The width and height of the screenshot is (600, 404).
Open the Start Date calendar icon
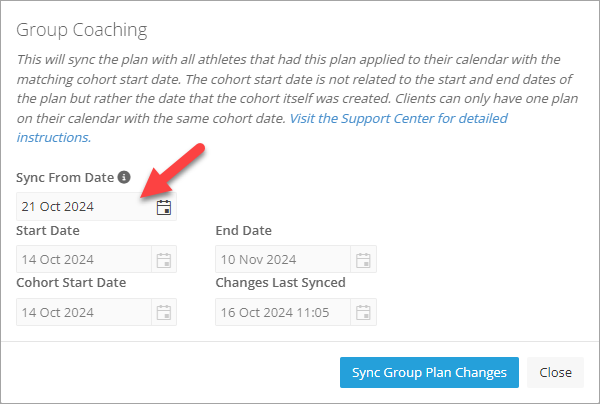164,260
